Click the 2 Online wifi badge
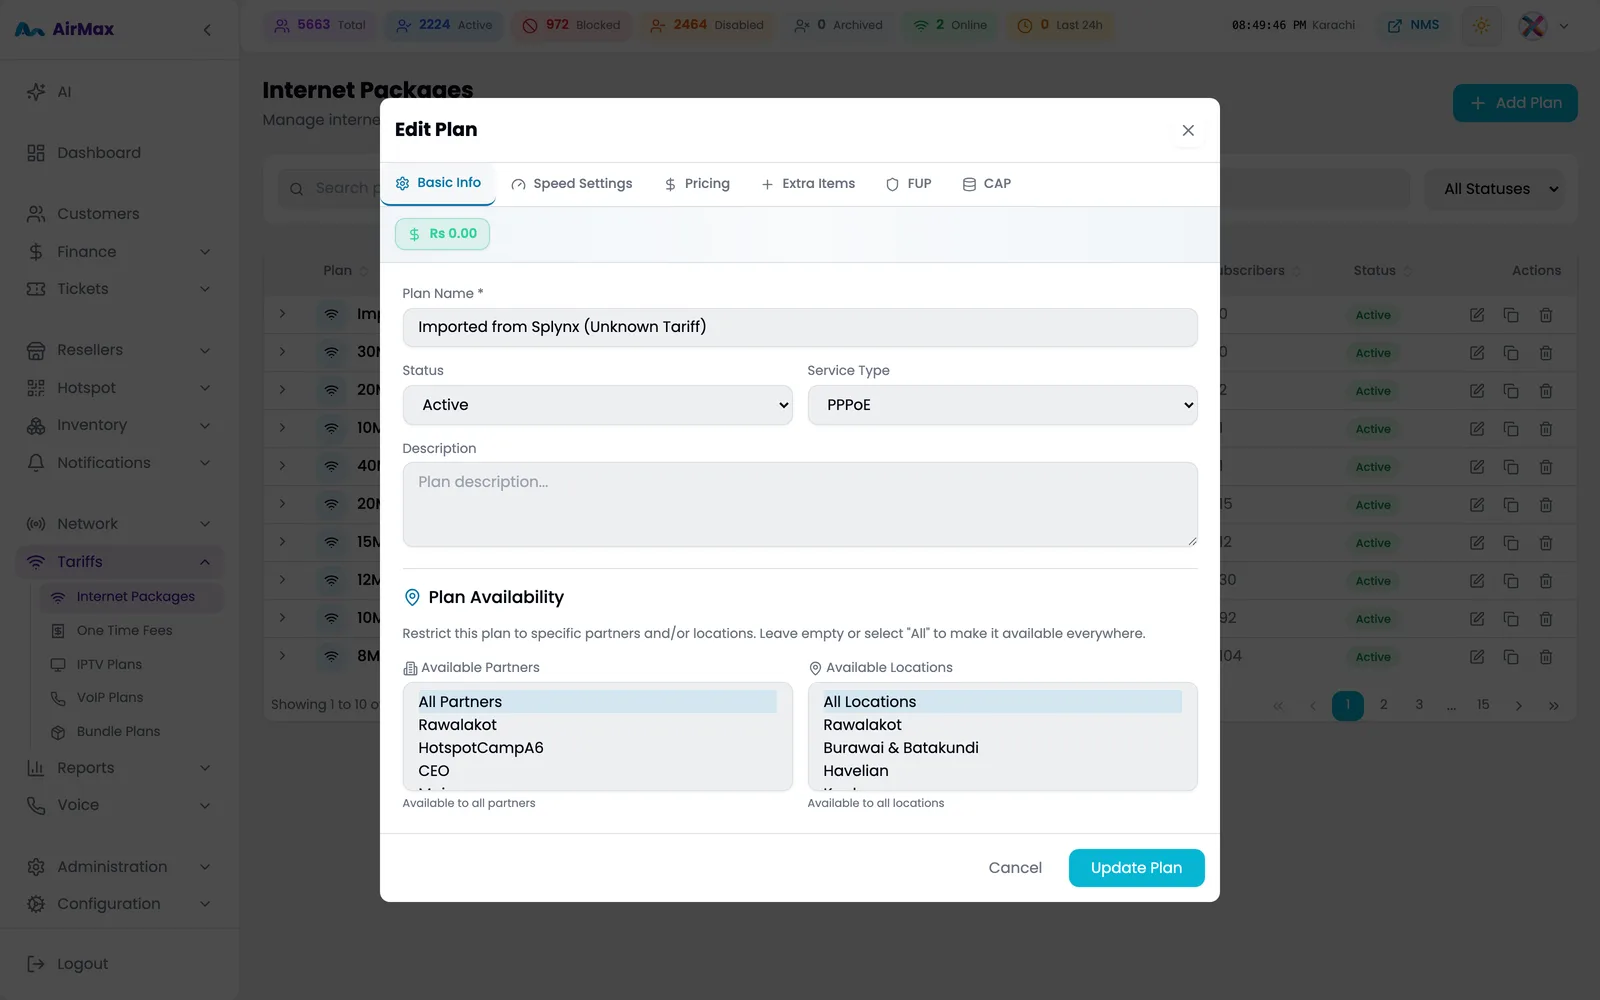Screen dimensions: 1600x1000 tap(950, 25)
